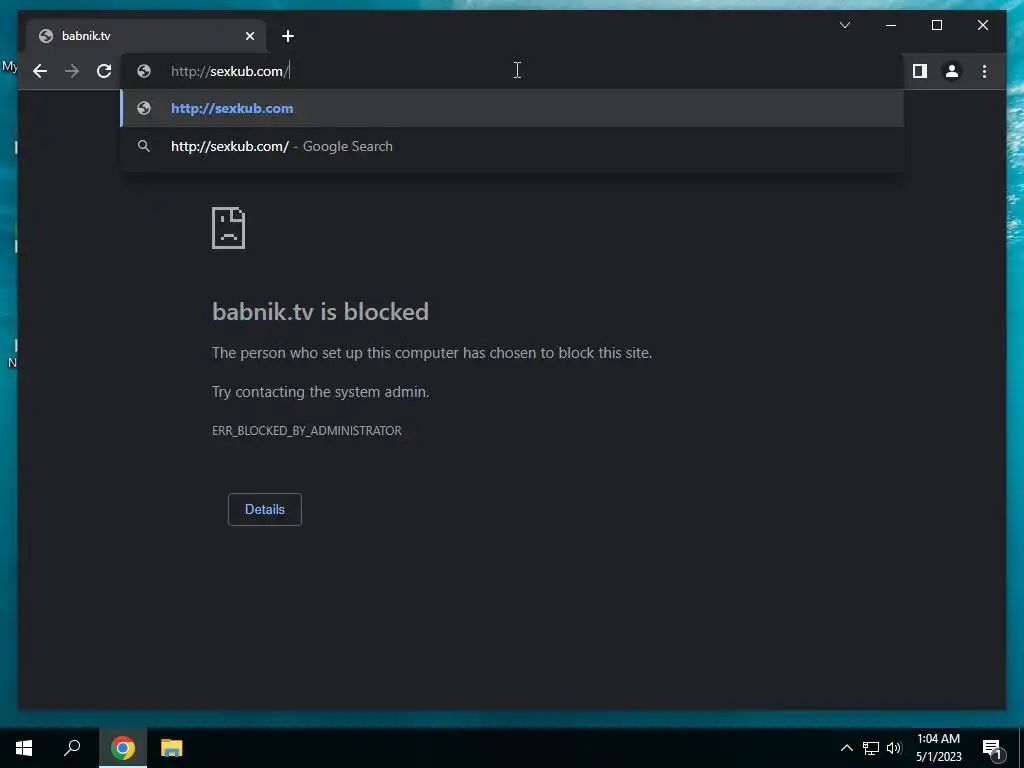
Task: Choose the http://sexkub.com URL suggestion
Action: [x=513, y=108]
